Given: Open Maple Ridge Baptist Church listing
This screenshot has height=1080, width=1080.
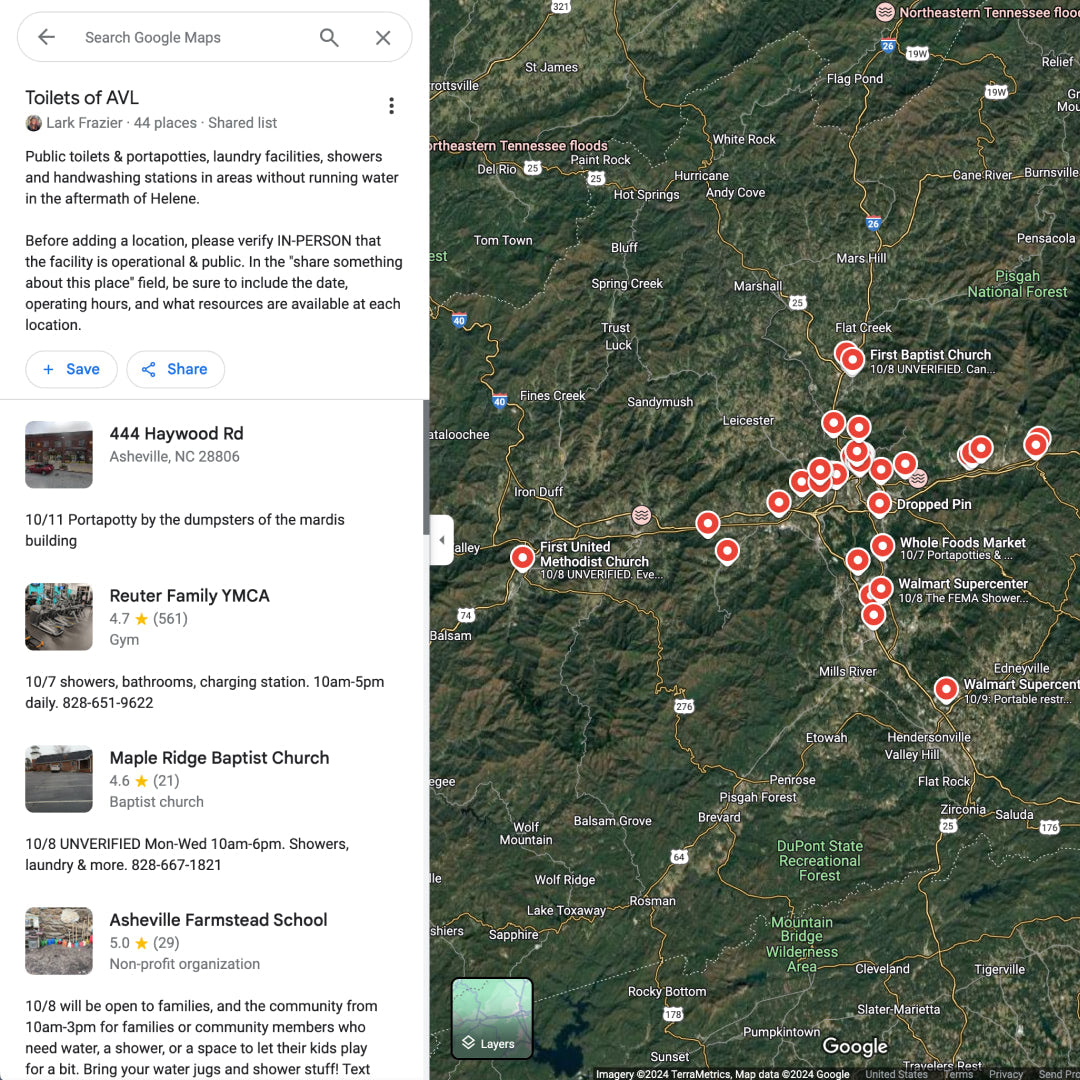Looking at the screenshot, I should click(219, 758).
